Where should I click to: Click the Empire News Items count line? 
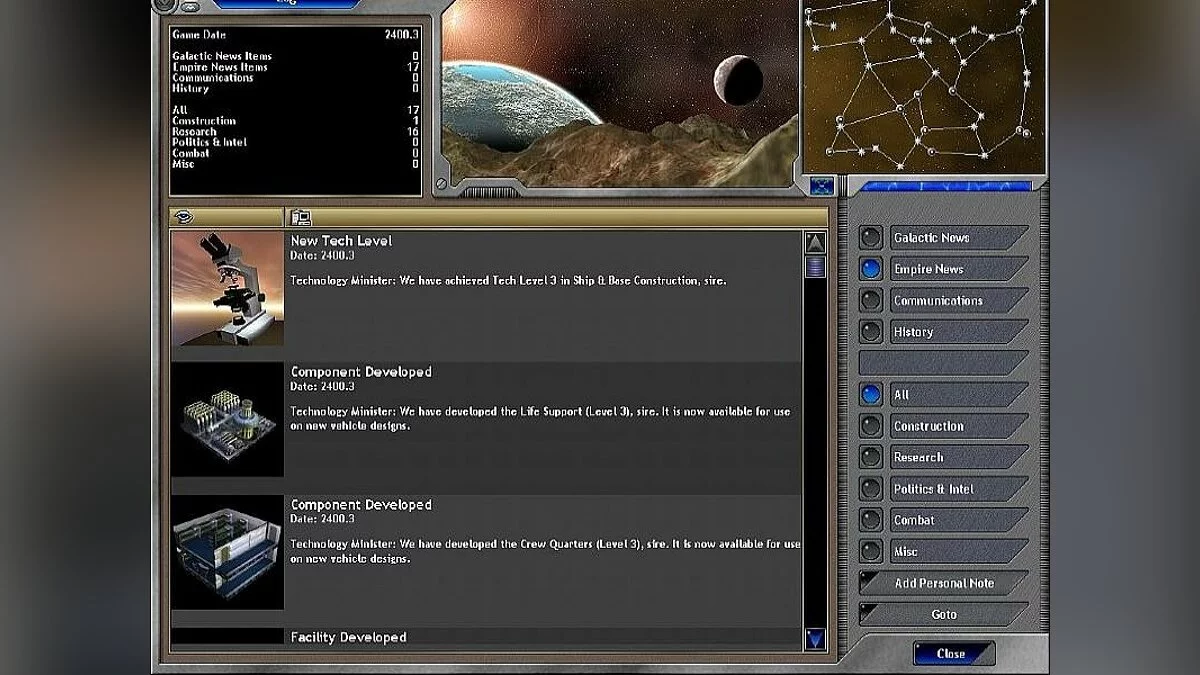[x=295, y=67]
